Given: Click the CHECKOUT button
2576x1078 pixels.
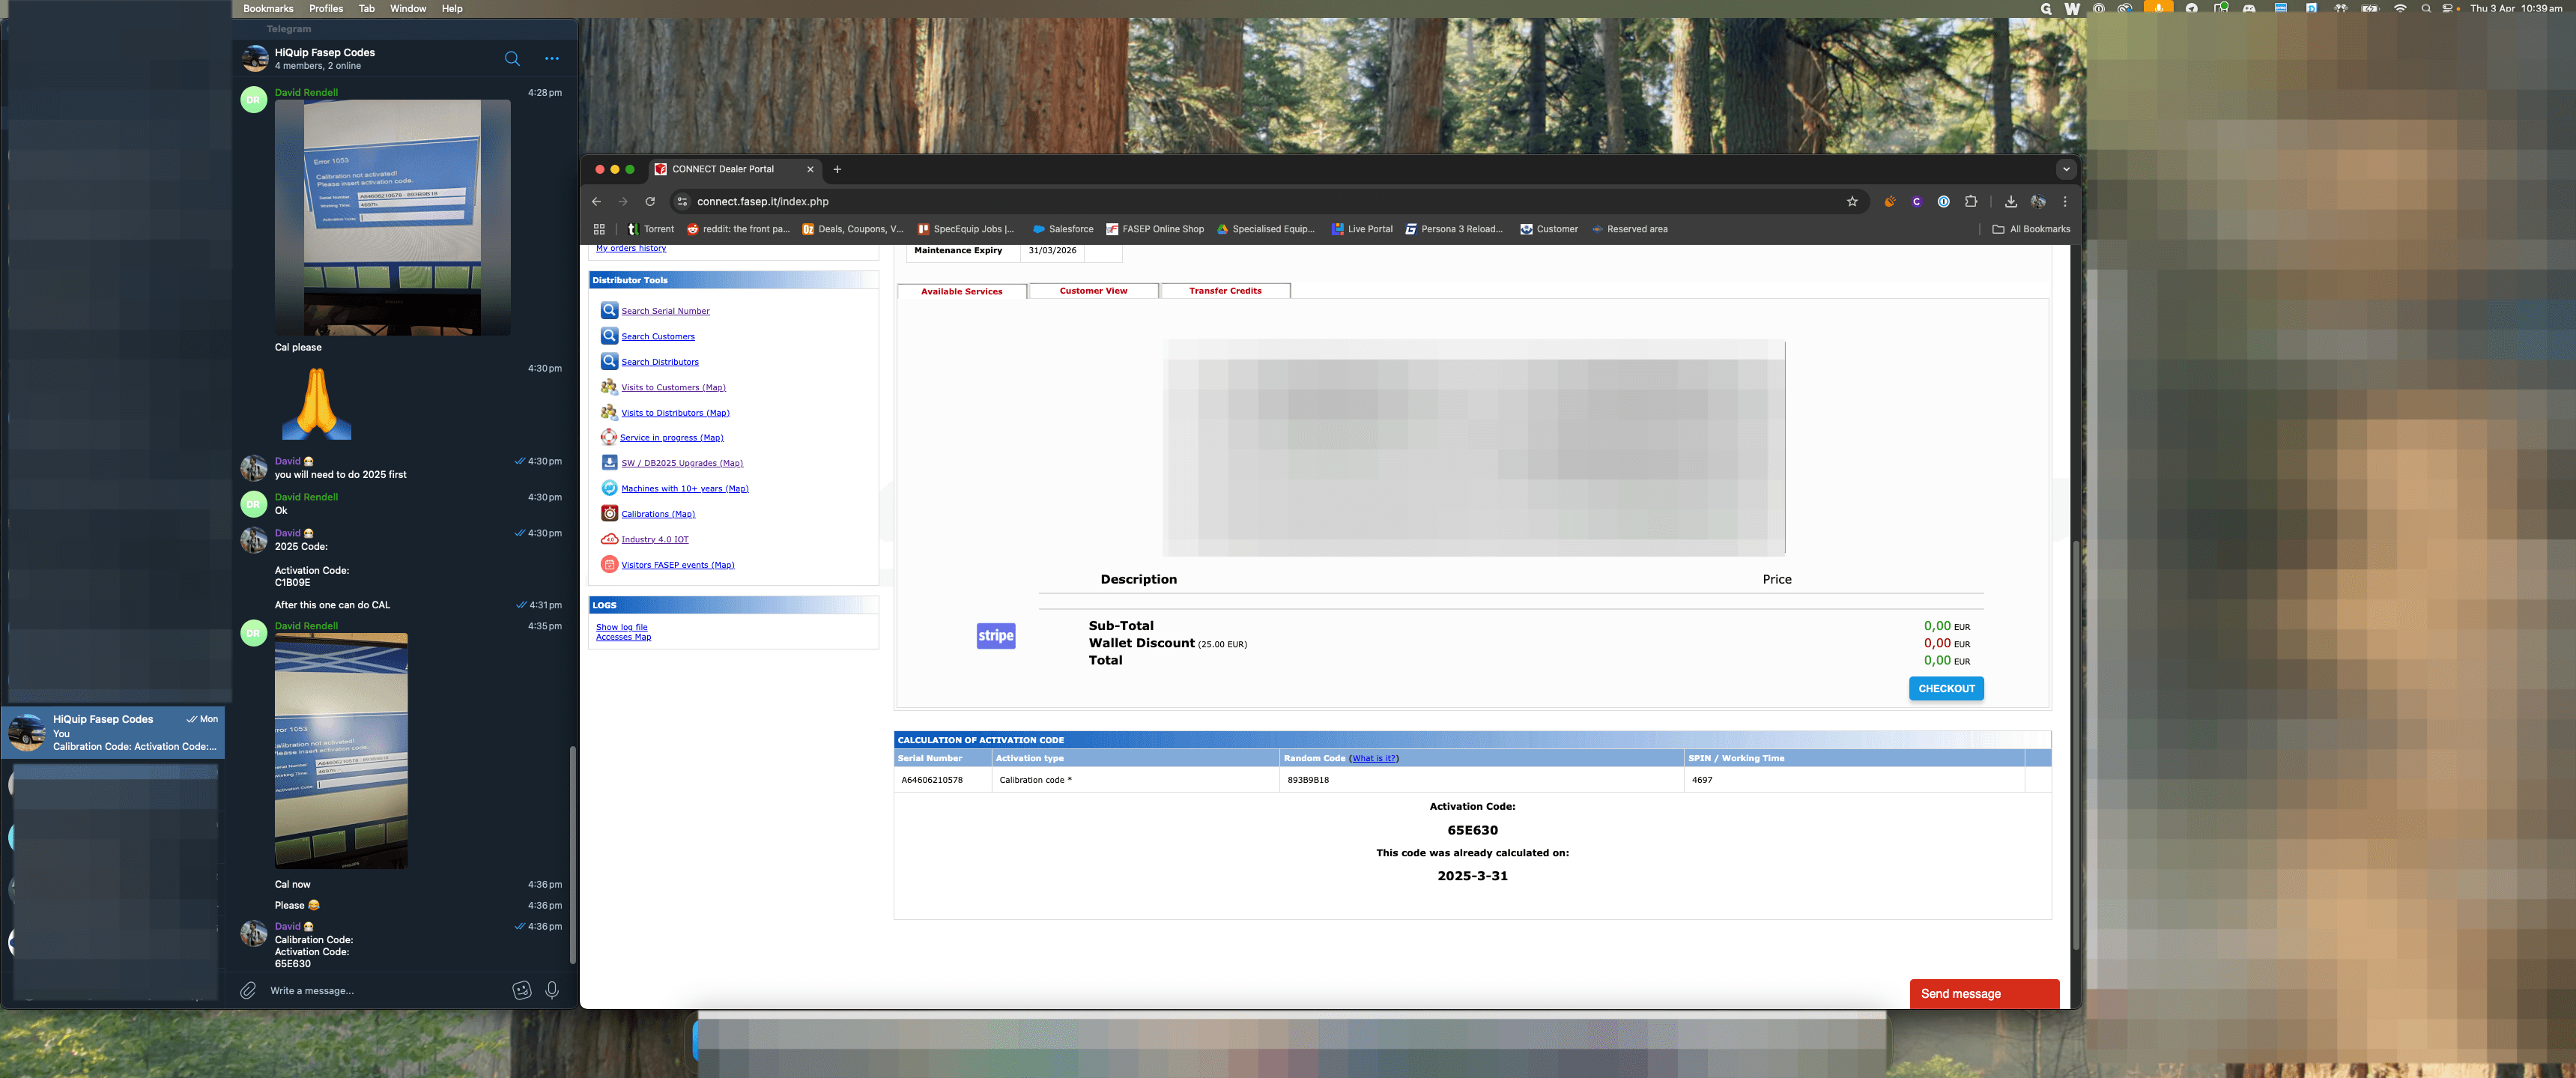Looking at the screenshot, I should click(x=1946, y=688).
